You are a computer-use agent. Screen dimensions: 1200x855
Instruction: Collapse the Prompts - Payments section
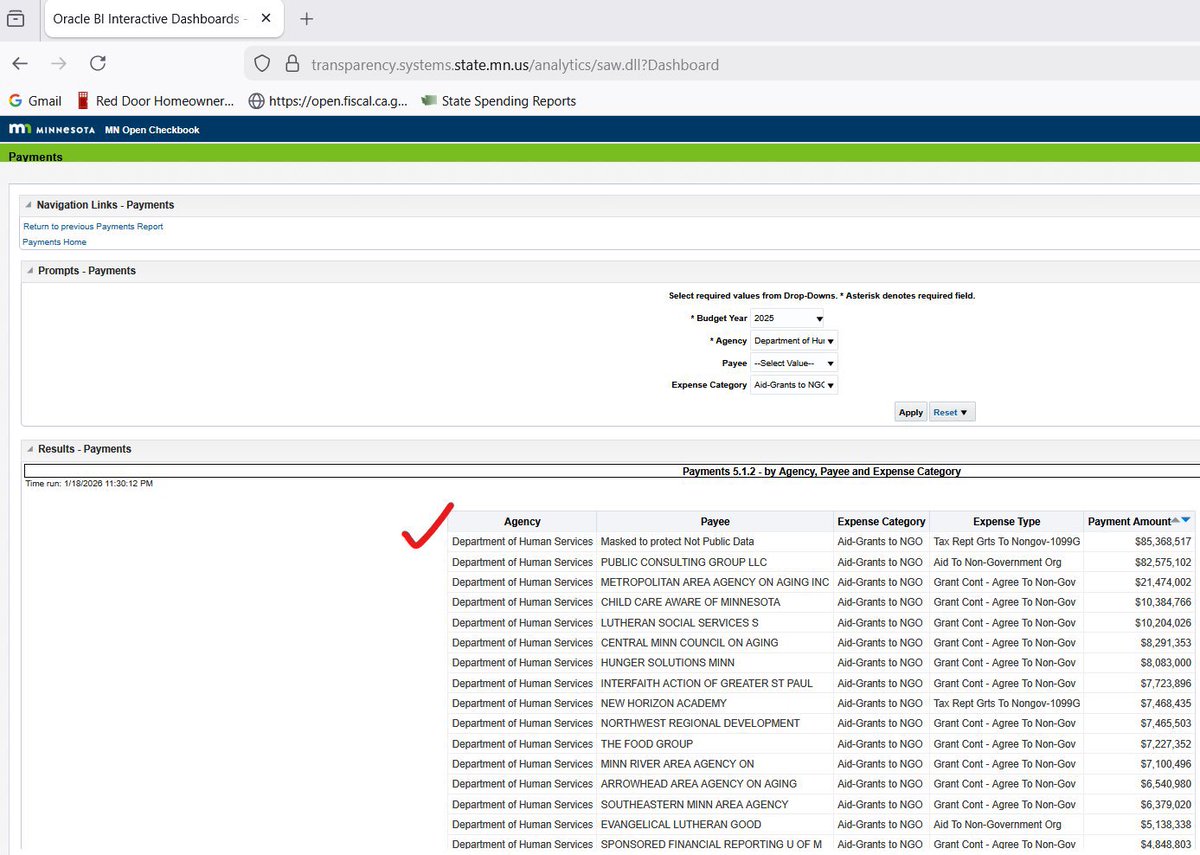coord(29,271)
